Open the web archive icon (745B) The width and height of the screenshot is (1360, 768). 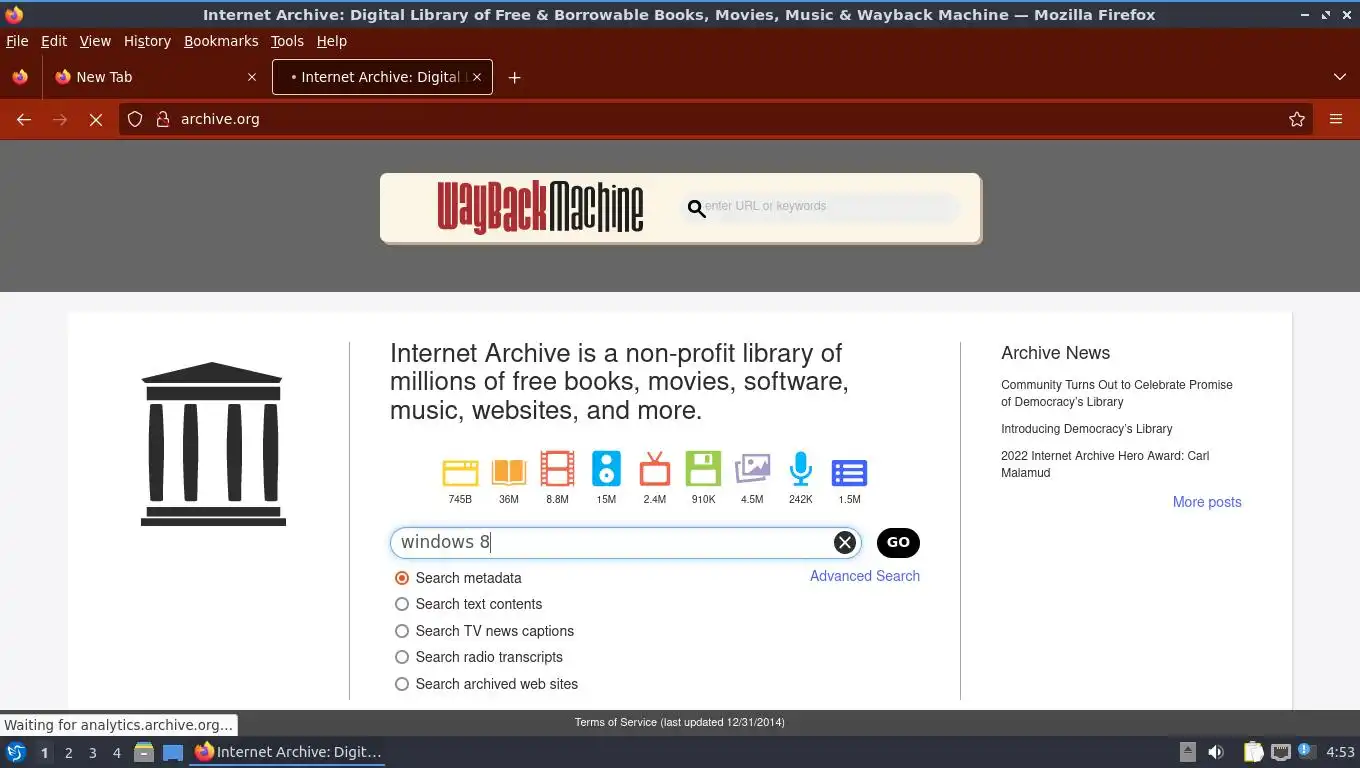click(x=460, y=472)
